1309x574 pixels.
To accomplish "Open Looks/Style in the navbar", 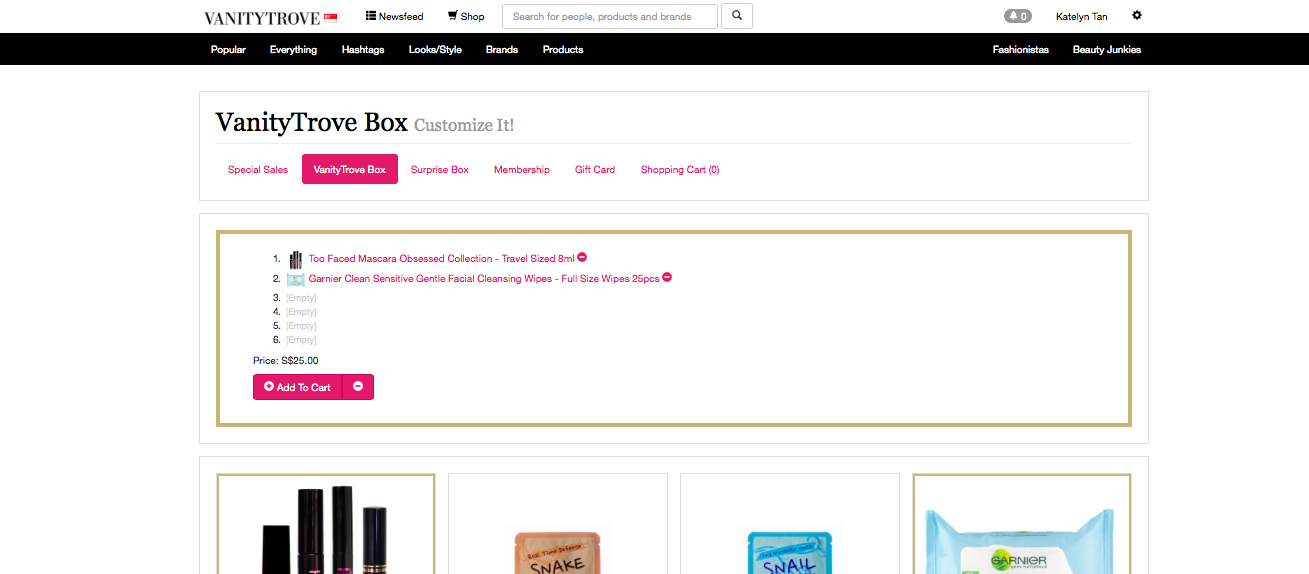I will 435,49.
